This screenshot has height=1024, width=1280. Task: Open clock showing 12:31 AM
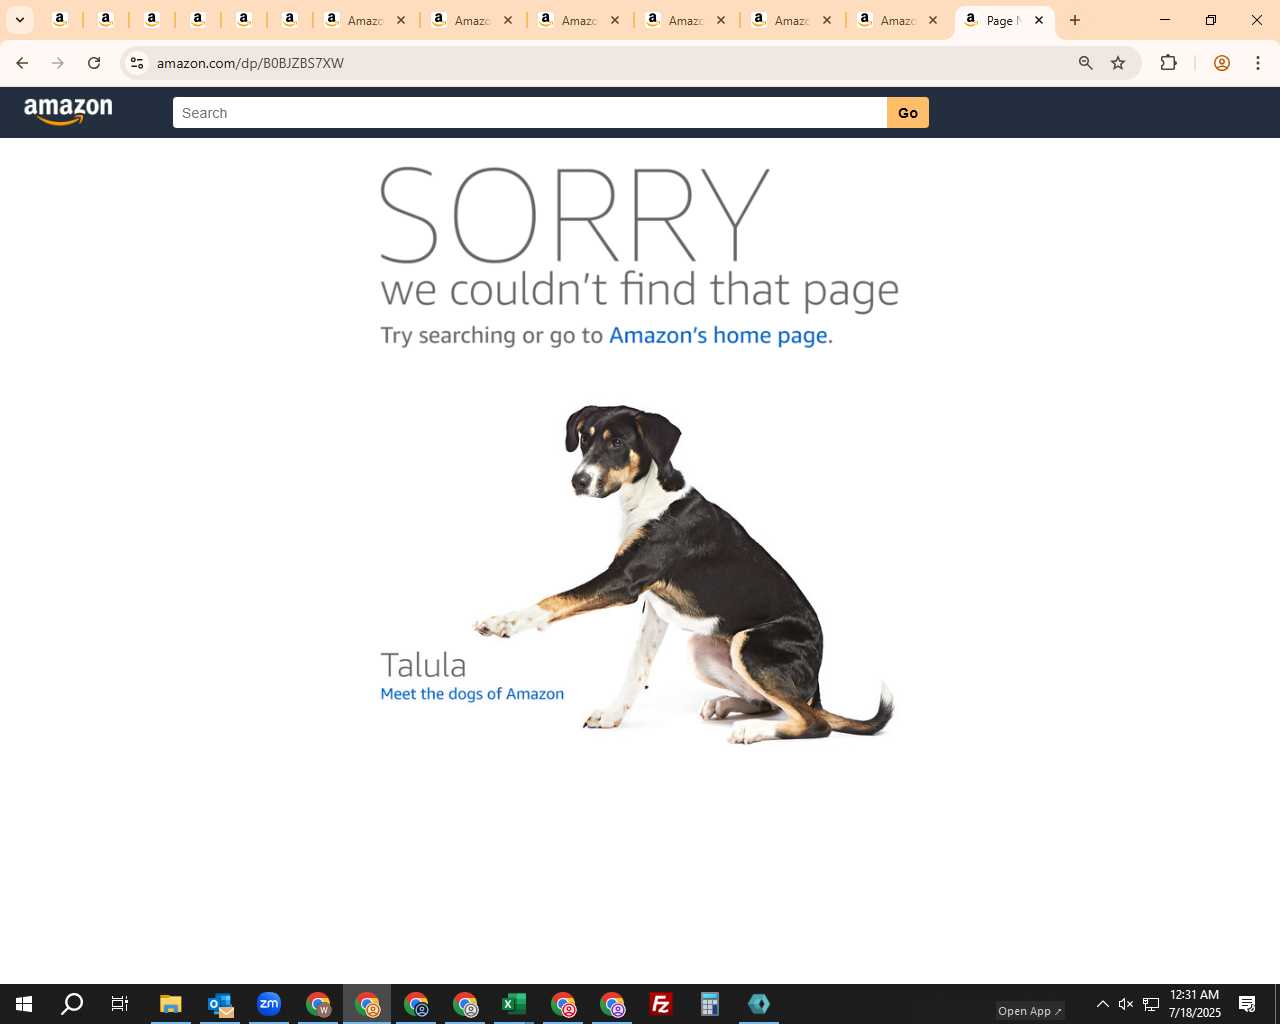coord(1195,1004)
